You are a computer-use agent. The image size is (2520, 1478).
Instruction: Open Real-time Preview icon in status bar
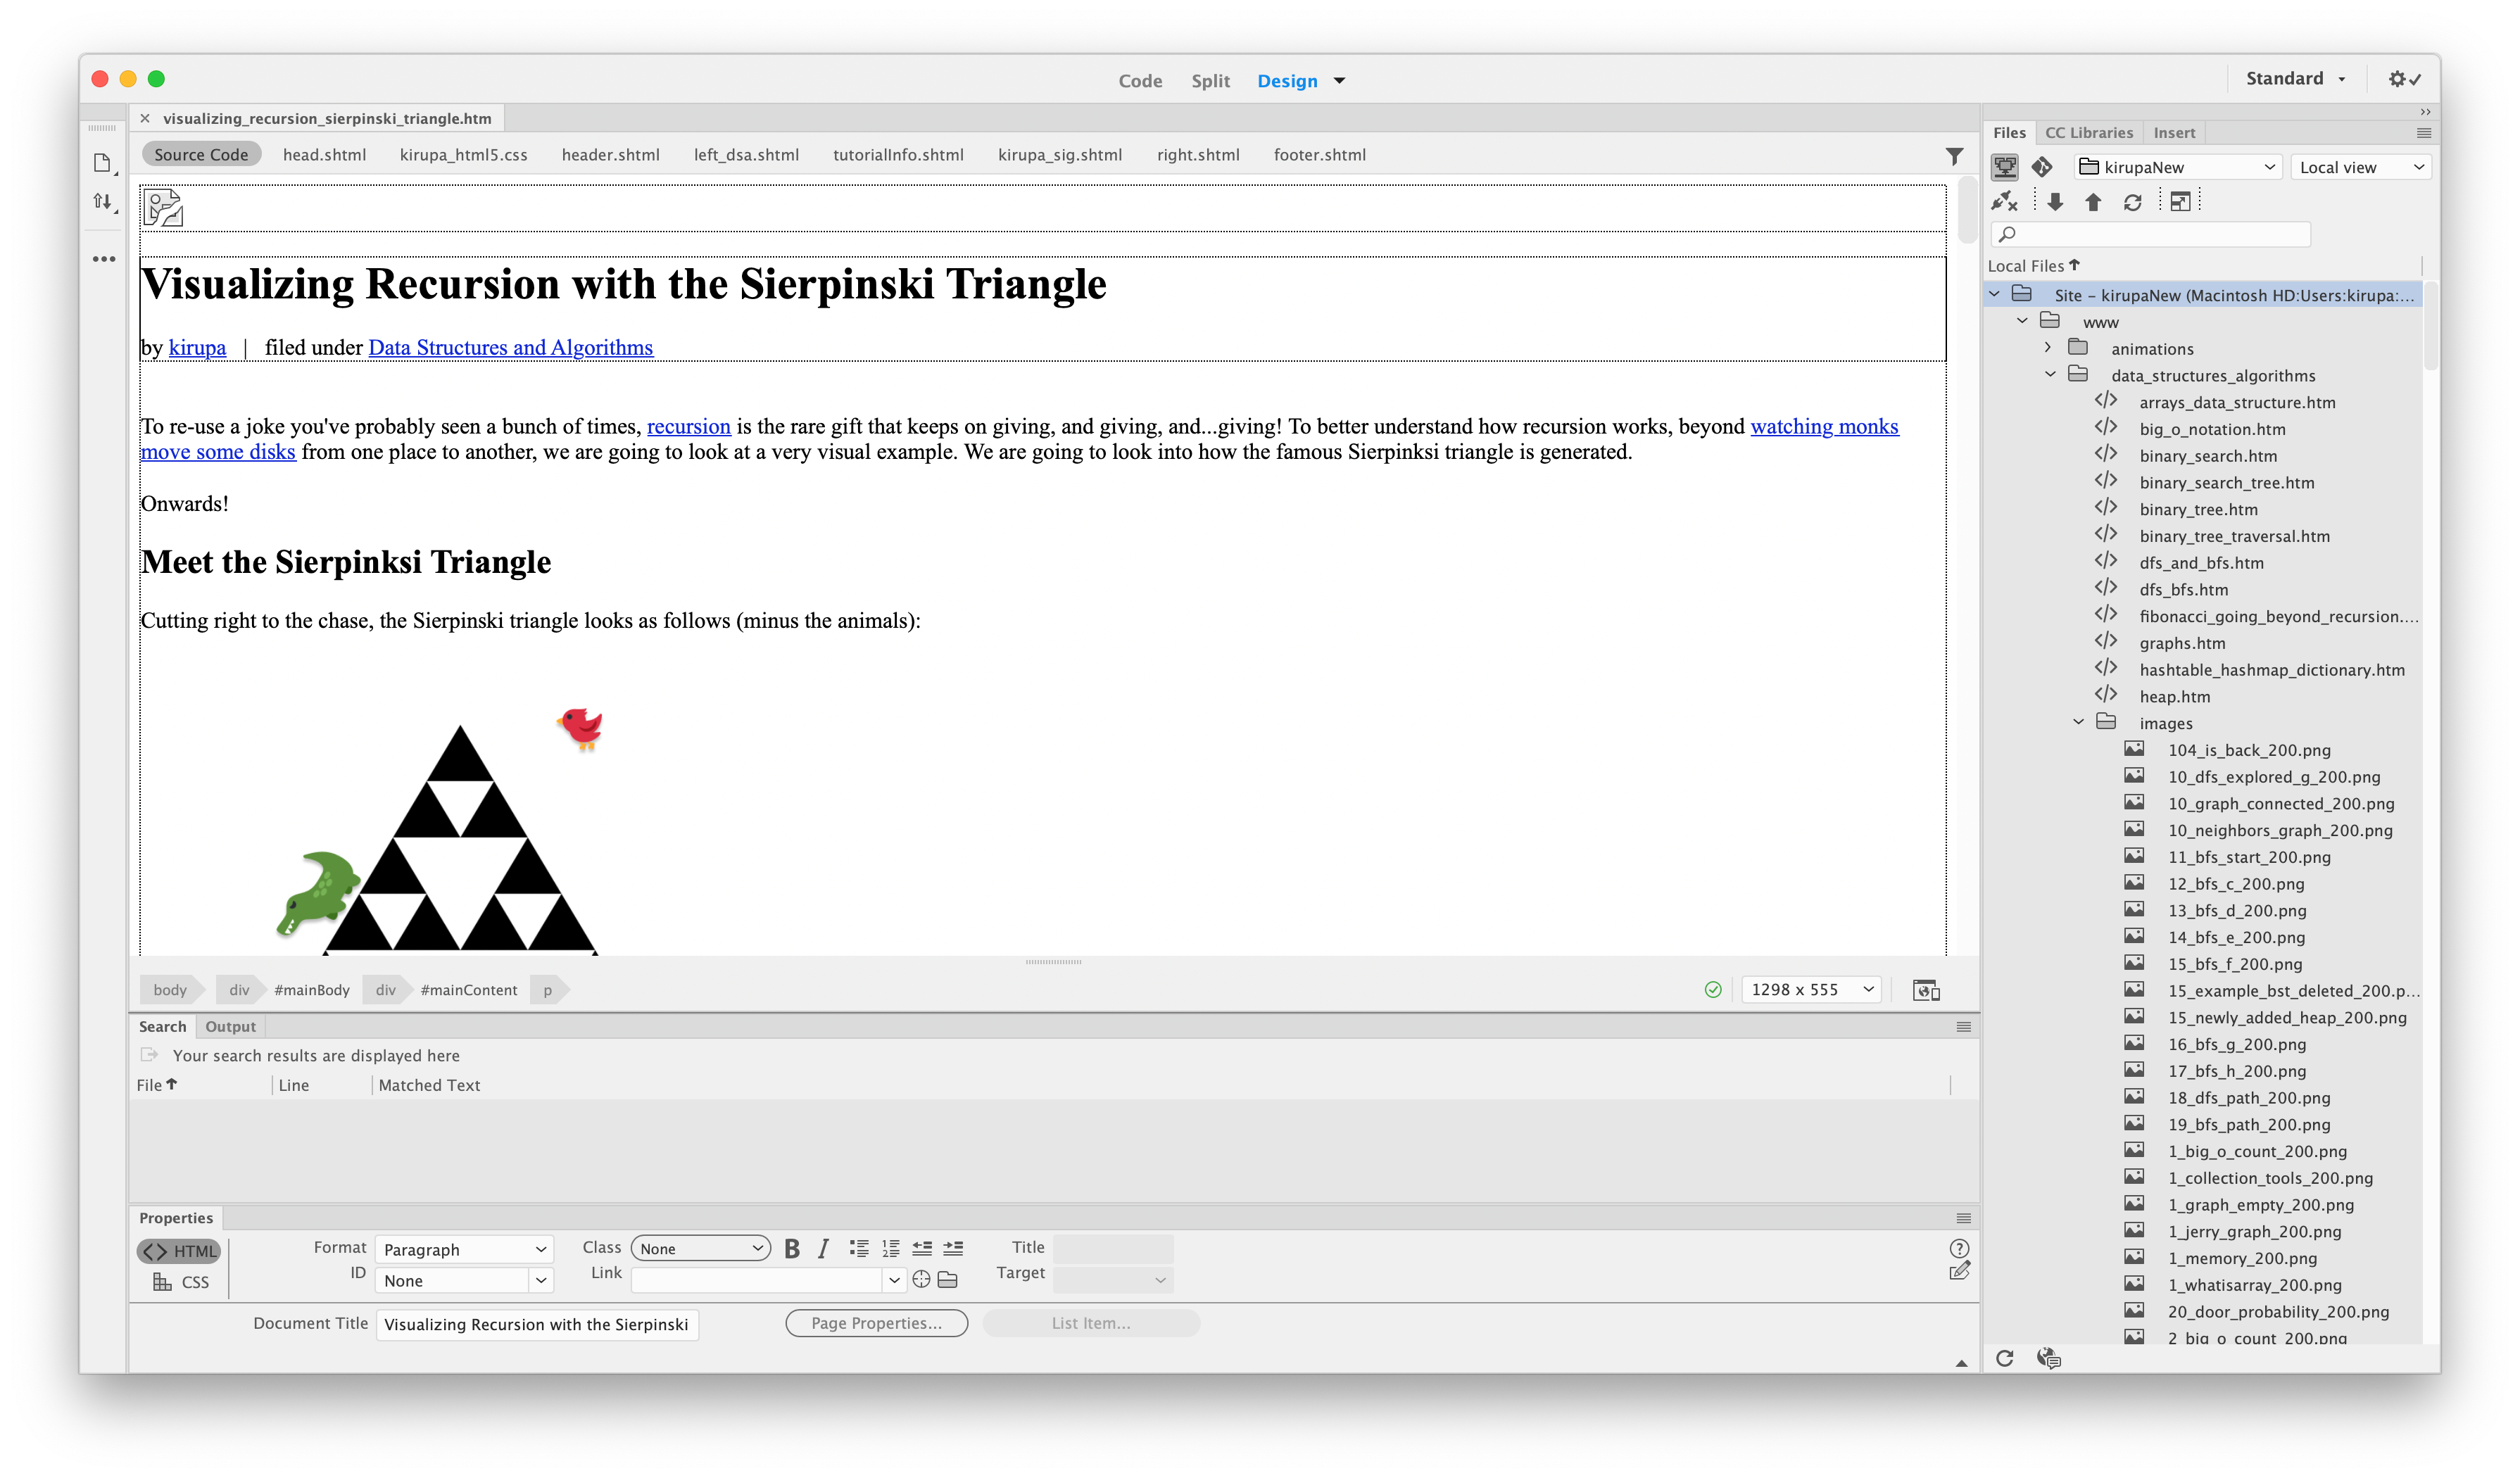tap(1926, 990)
